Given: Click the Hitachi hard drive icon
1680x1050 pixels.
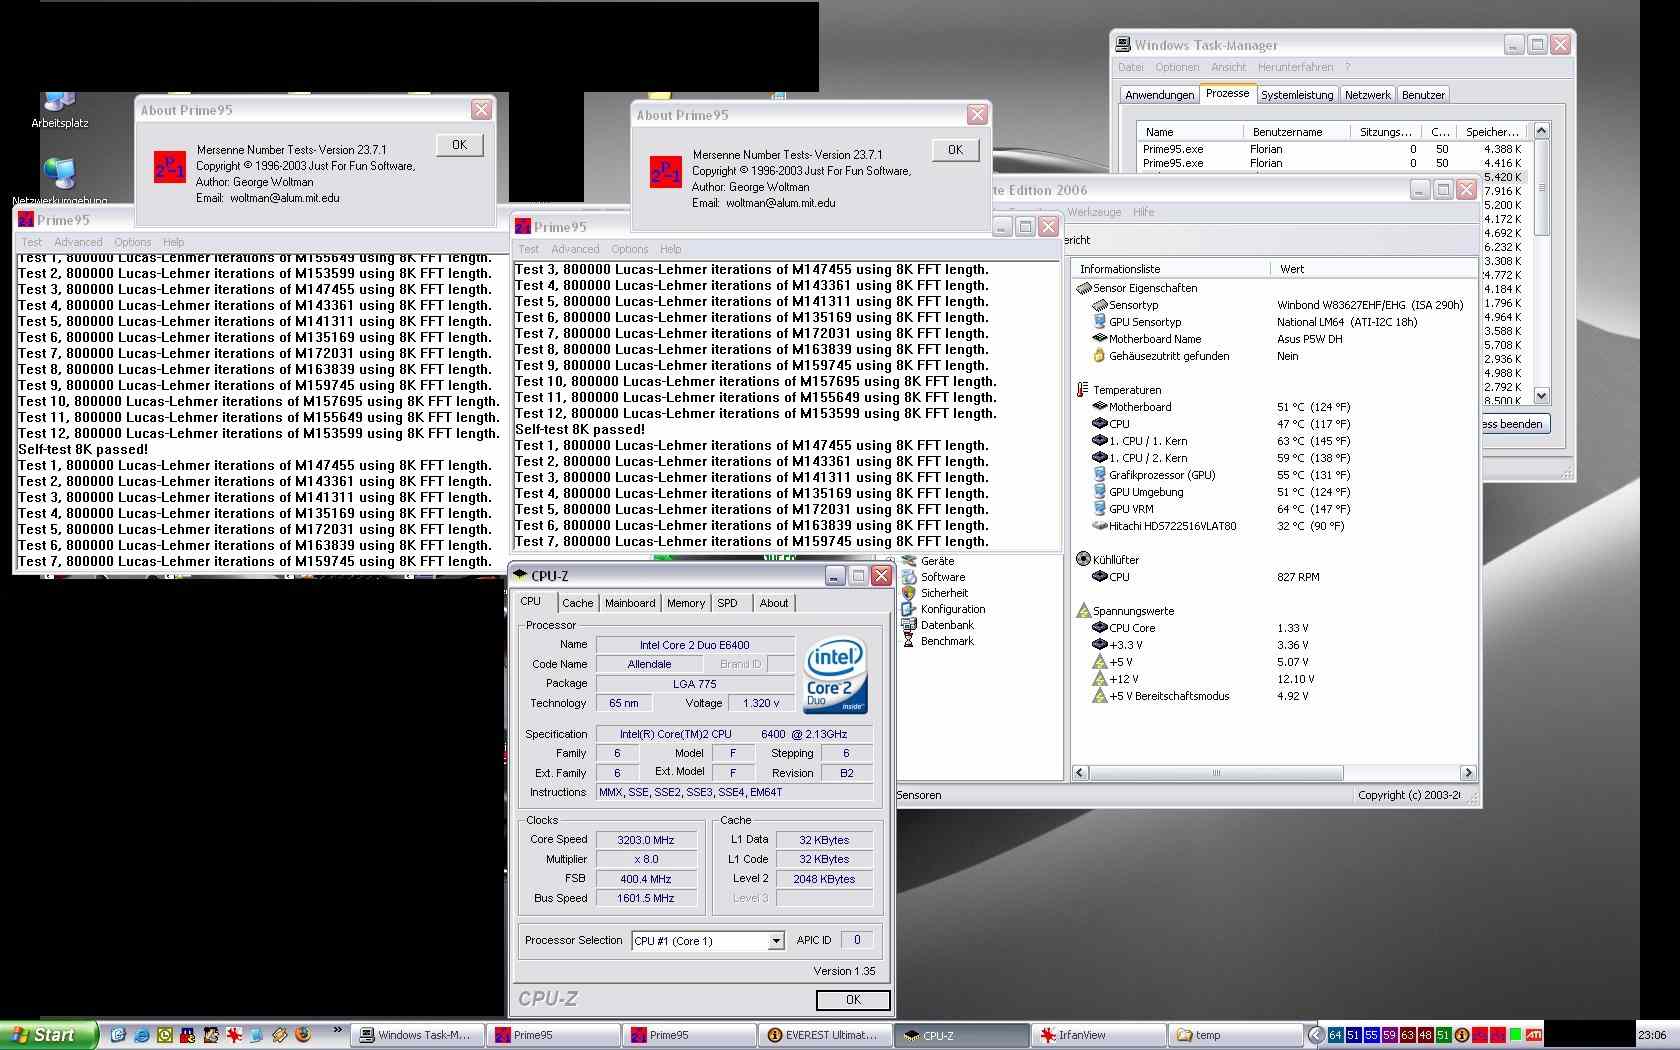Looking at the screenshot, I should pyautogui.click(x=1099, y=526).
